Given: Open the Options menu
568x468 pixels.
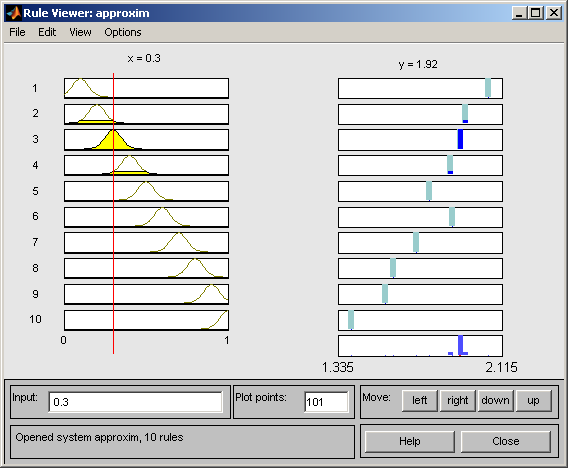Looking at the screenshot, I should 123,32.
